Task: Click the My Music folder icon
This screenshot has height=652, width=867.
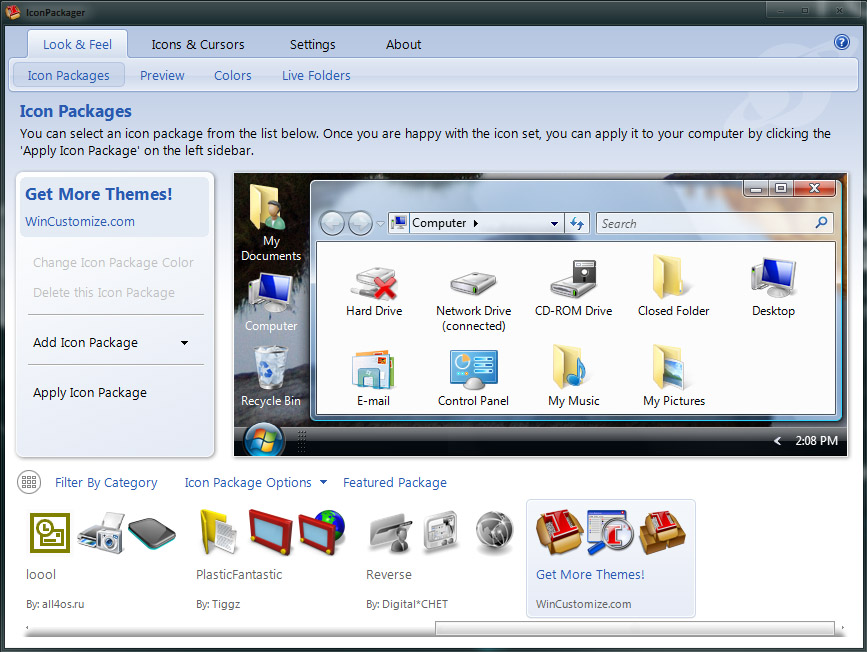Action: coord(570,367)
